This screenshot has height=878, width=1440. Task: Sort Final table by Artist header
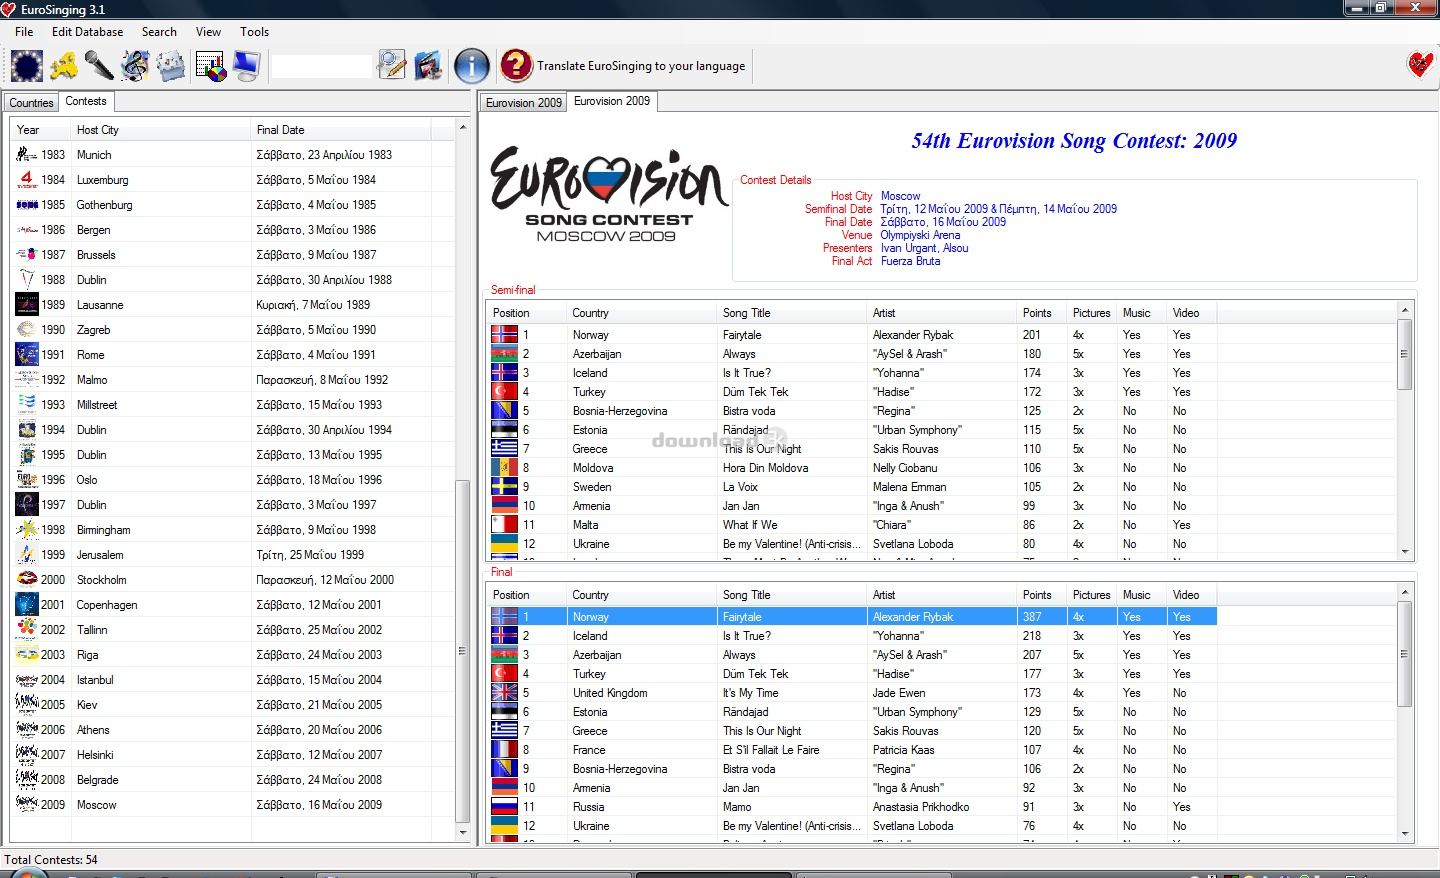point(941,595)
